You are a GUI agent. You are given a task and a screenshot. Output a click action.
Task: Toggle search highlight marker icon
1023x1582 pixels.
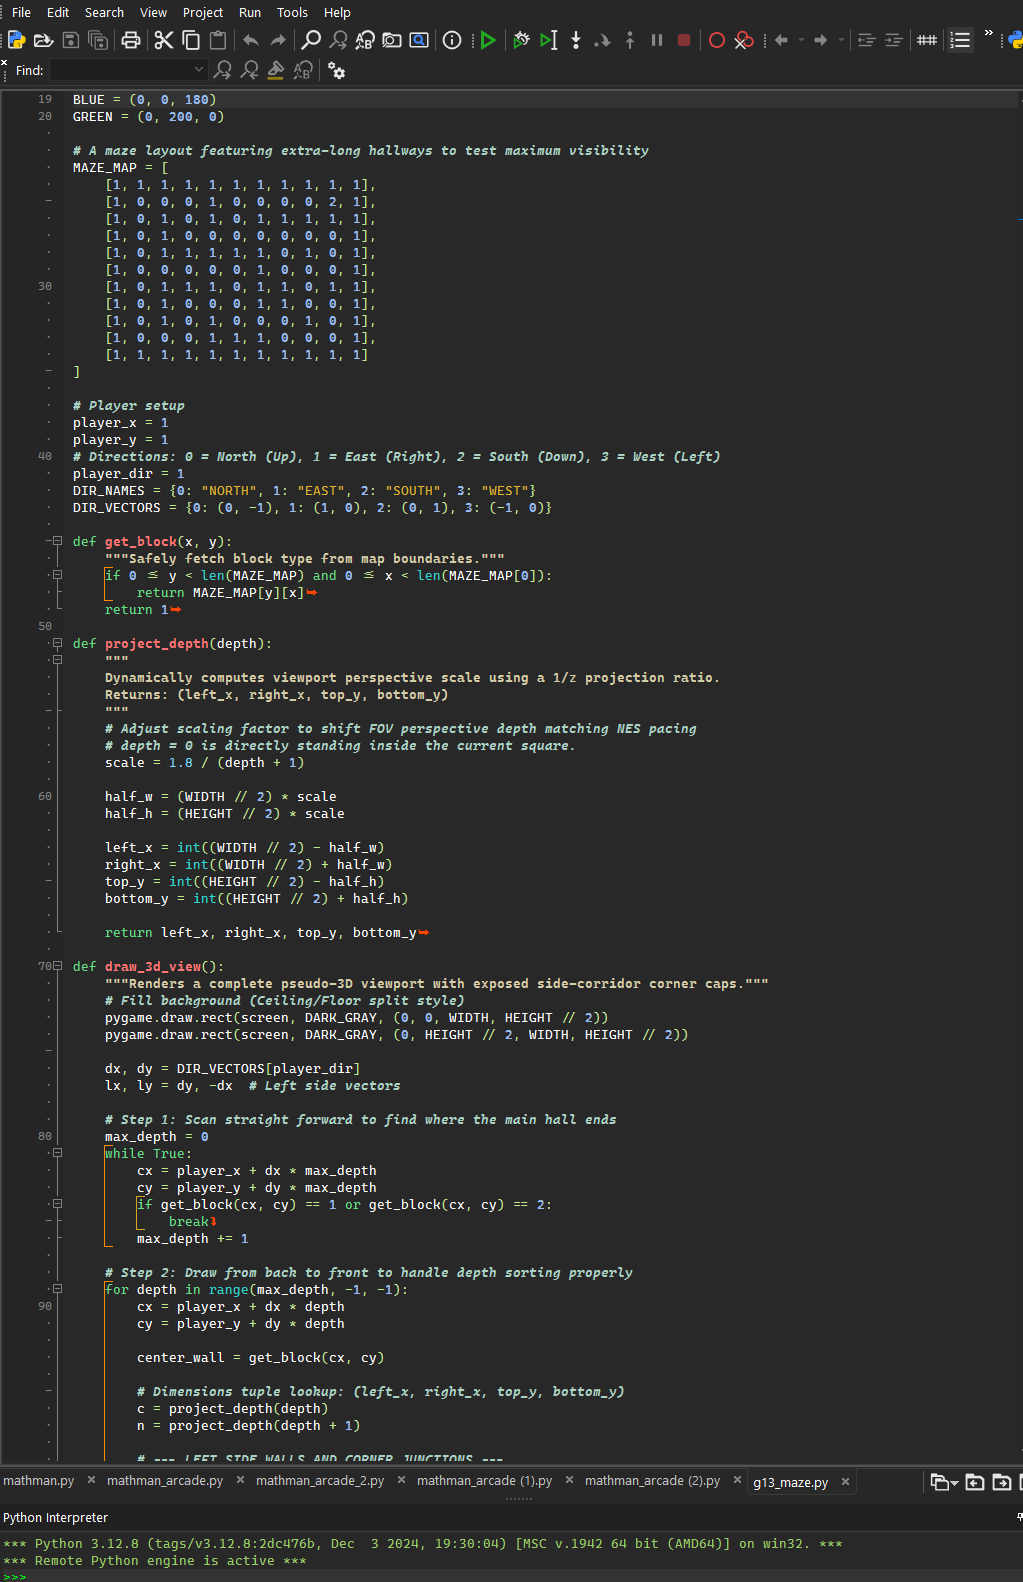click(x=276, y=70)
